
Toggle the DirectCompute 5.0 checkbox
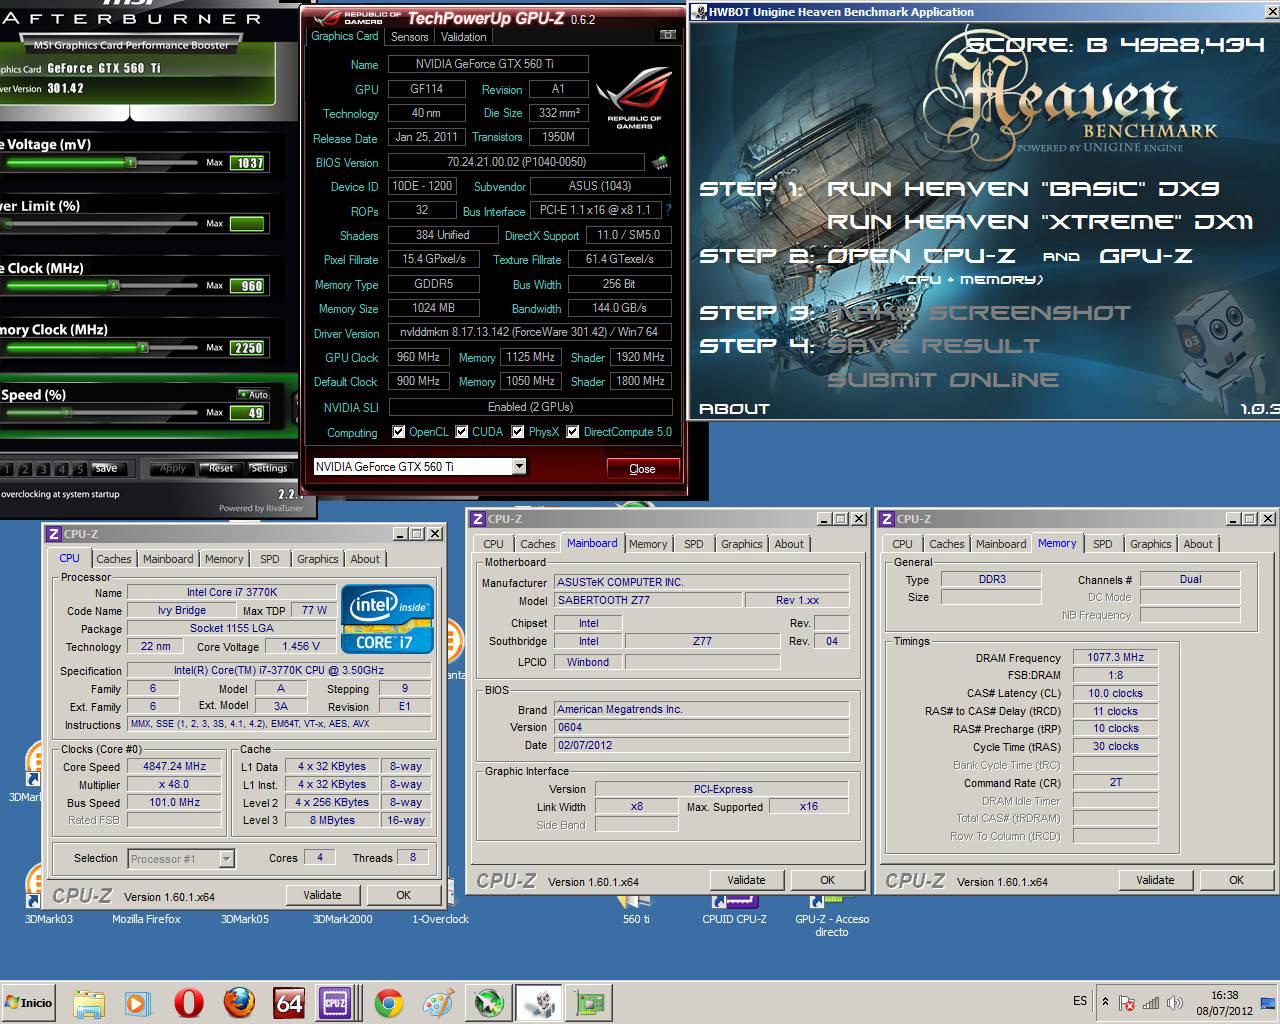(573, 432)
